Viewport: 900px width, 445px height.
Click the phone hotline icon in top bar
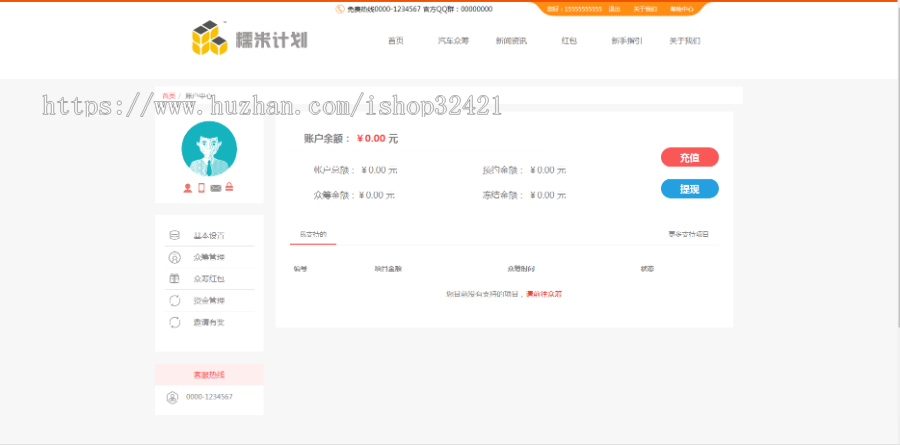(x=340, y=9)
